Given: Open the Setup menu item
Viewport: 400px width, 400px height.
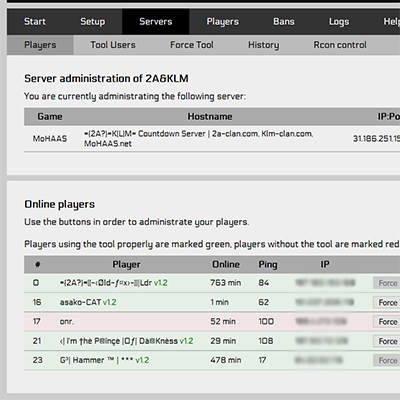Looking at the screenshot, I should 92,22.
